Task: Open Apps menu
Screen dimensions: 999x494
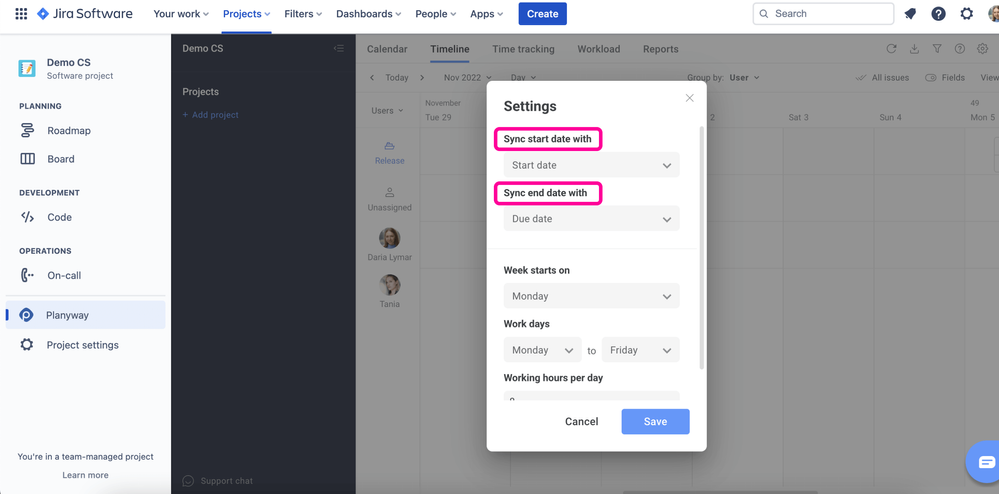Action: point(487,13)
